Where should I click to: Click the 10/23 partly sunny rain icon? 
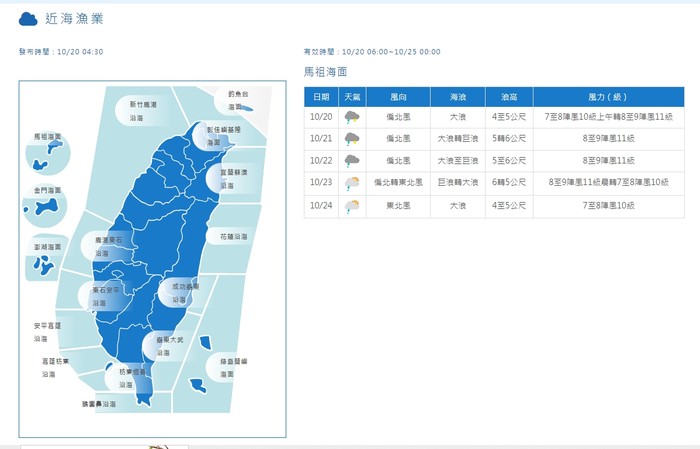point(352,183)
